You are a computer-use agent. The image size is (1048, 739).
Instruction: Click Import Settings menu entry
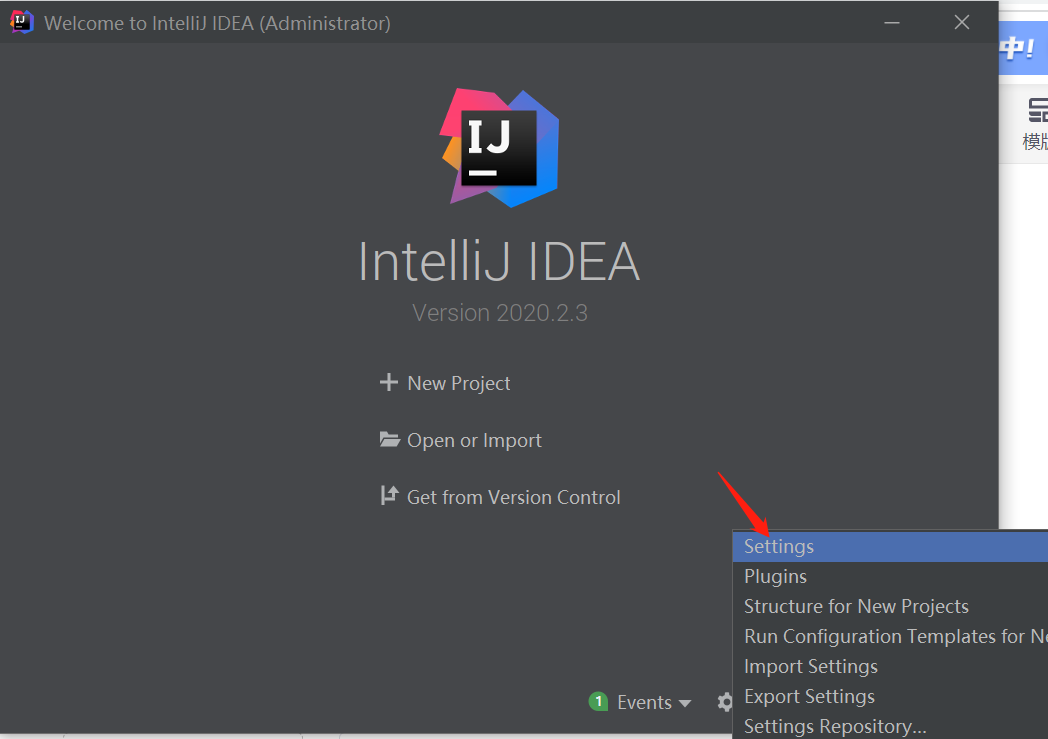810,666
